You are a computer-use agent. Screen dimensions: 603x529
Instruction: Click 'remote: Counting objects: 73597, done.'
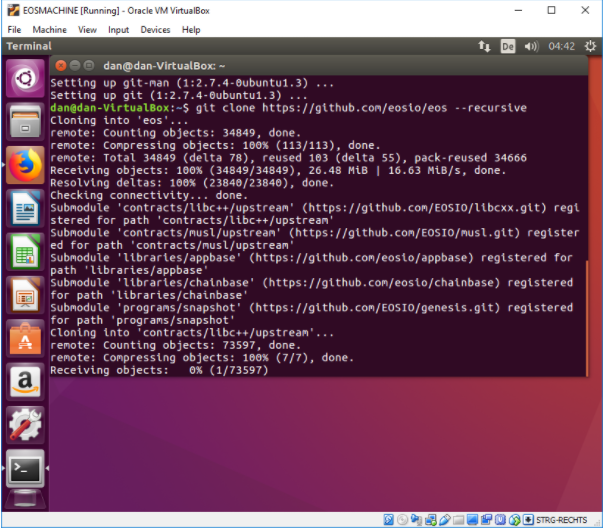click(x=175, y=345)
